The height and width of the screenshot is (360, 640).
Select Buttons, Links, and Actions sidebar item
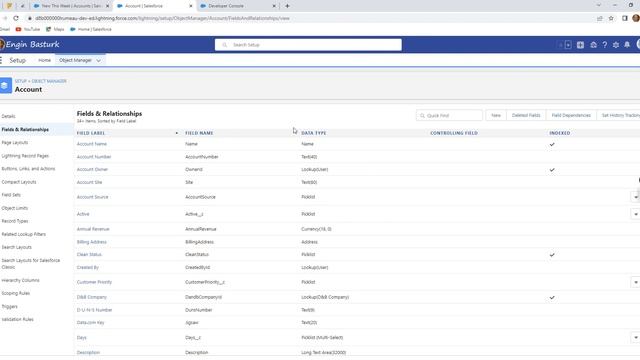tap(28, 169)
